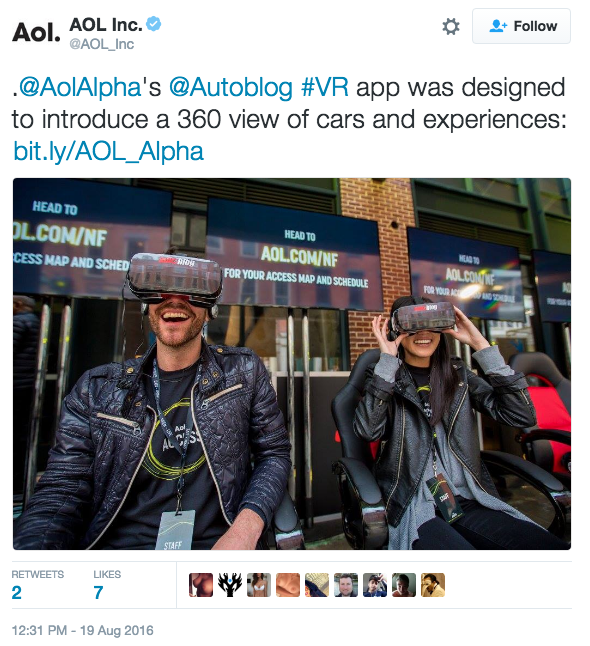Click the fourth liker avatar

tap(288, 585)
